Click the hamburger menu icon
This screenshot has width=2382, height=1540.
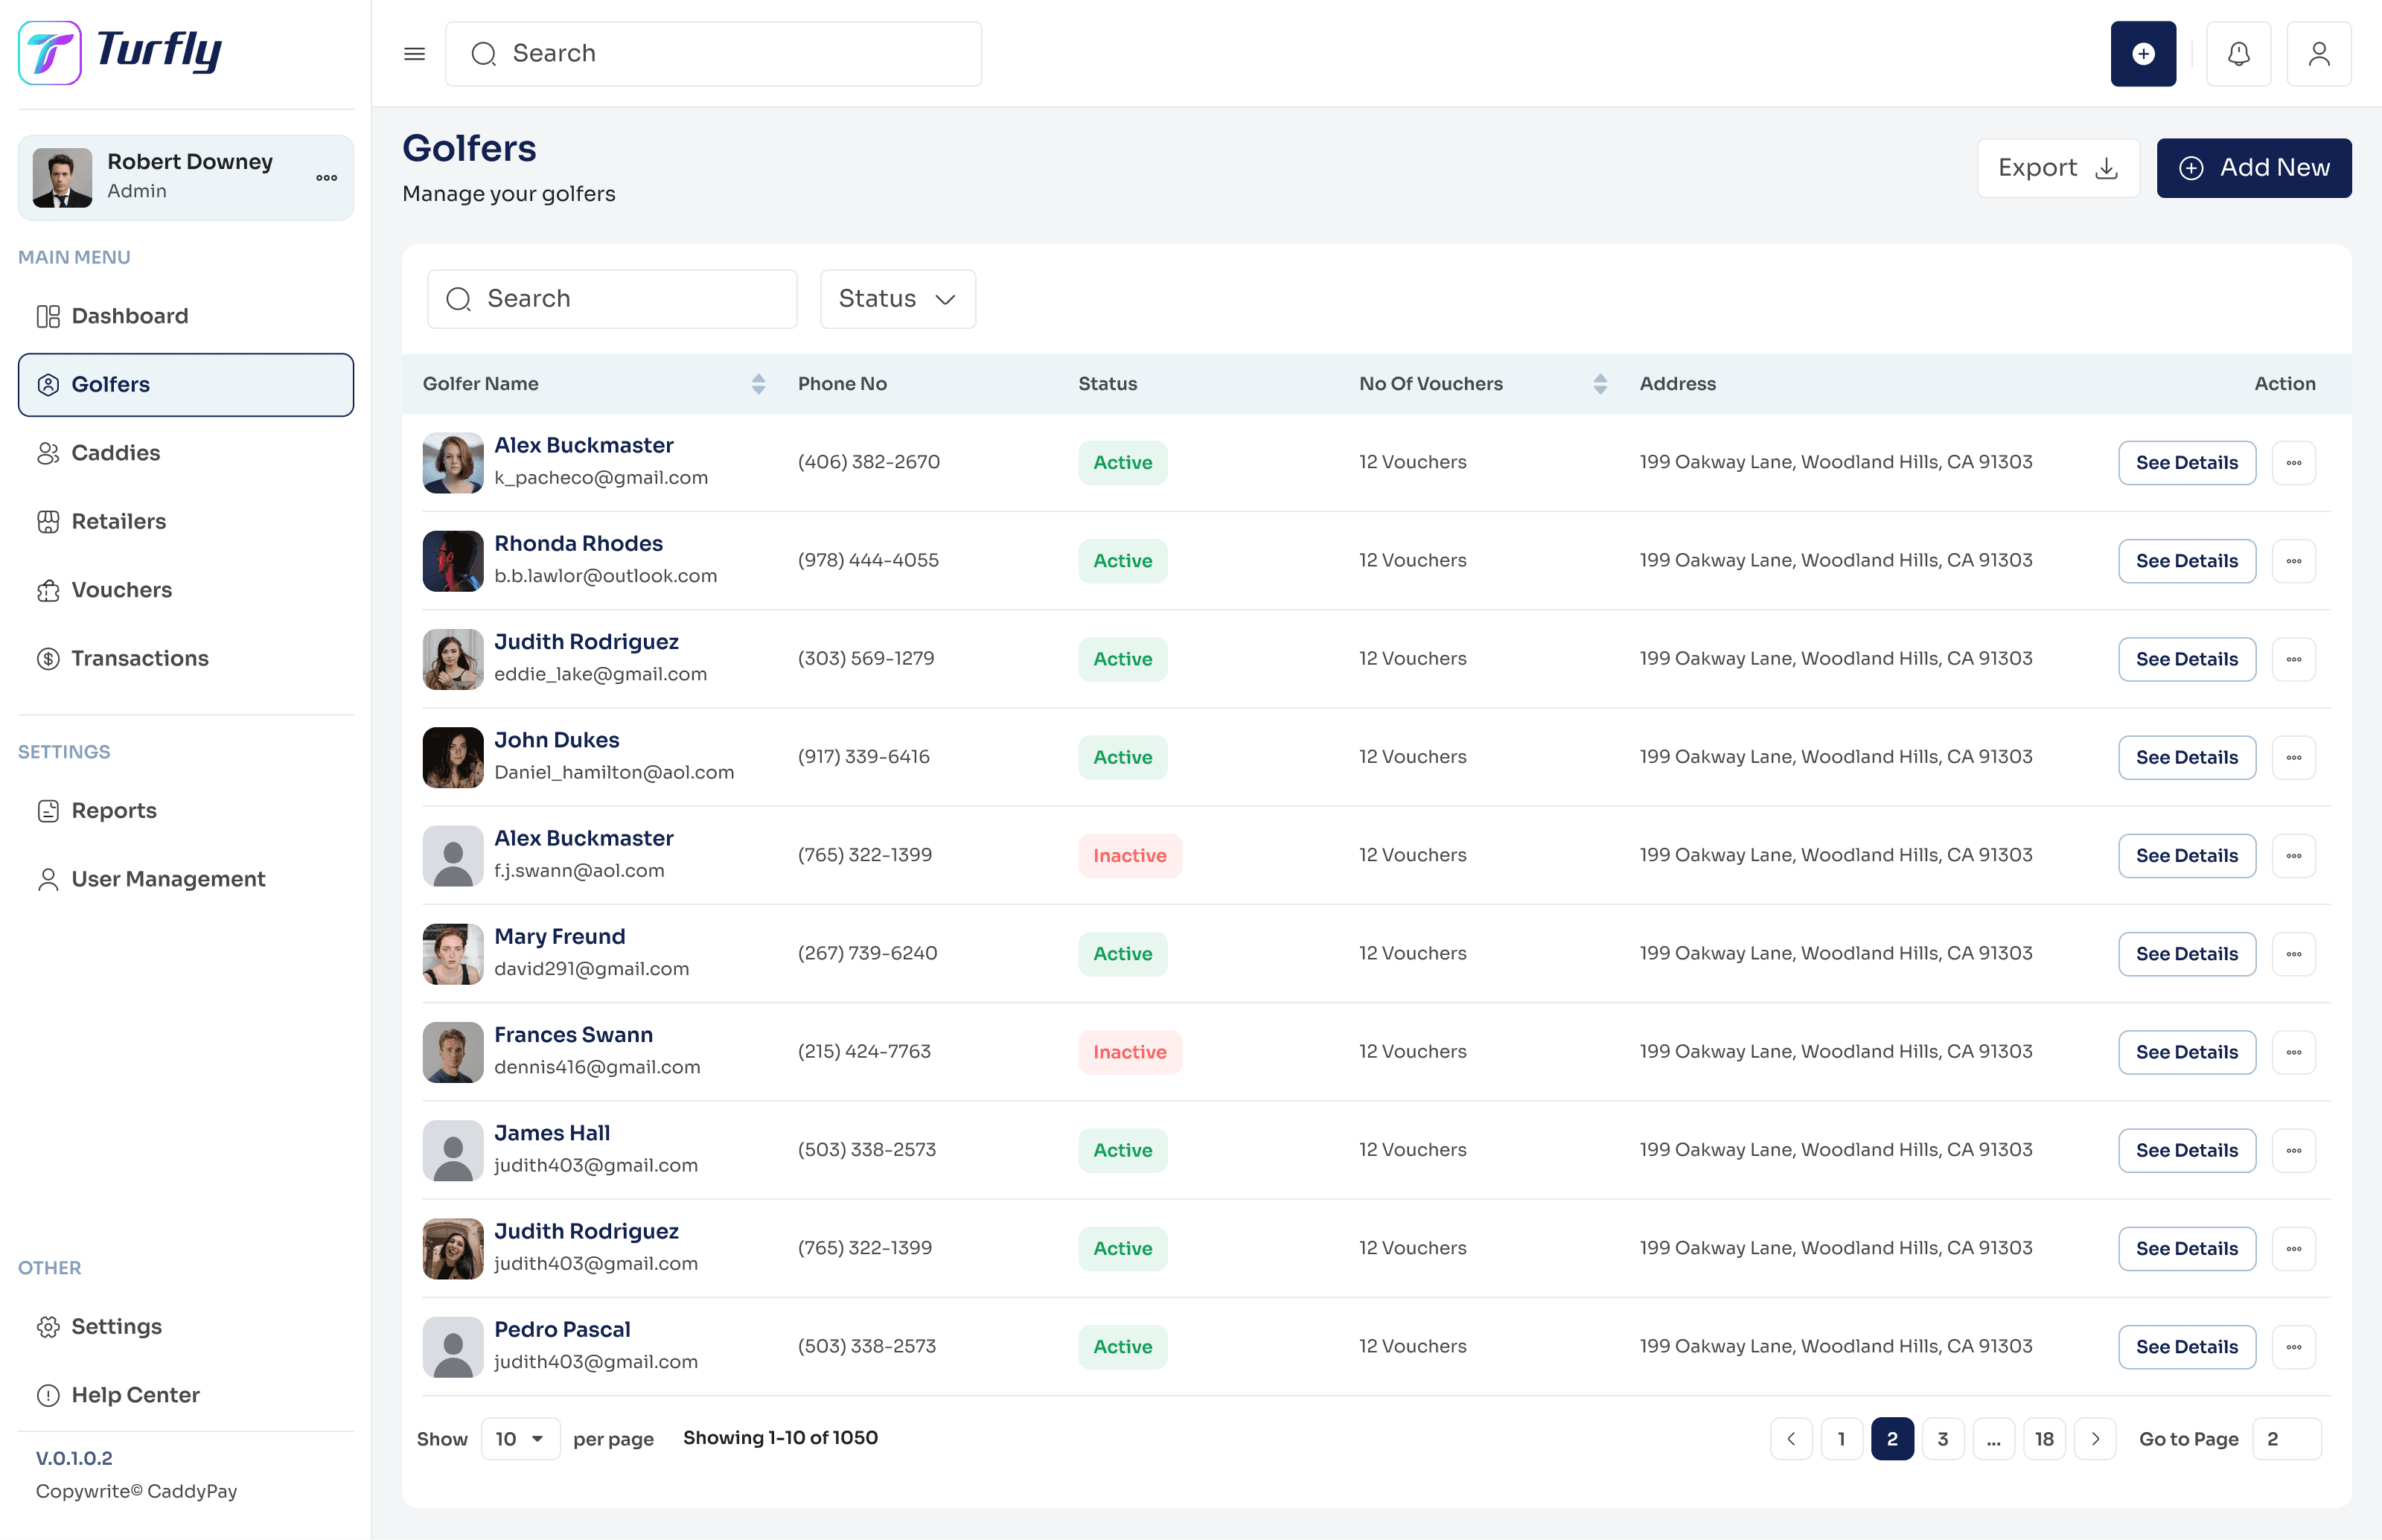pos(414,54)
